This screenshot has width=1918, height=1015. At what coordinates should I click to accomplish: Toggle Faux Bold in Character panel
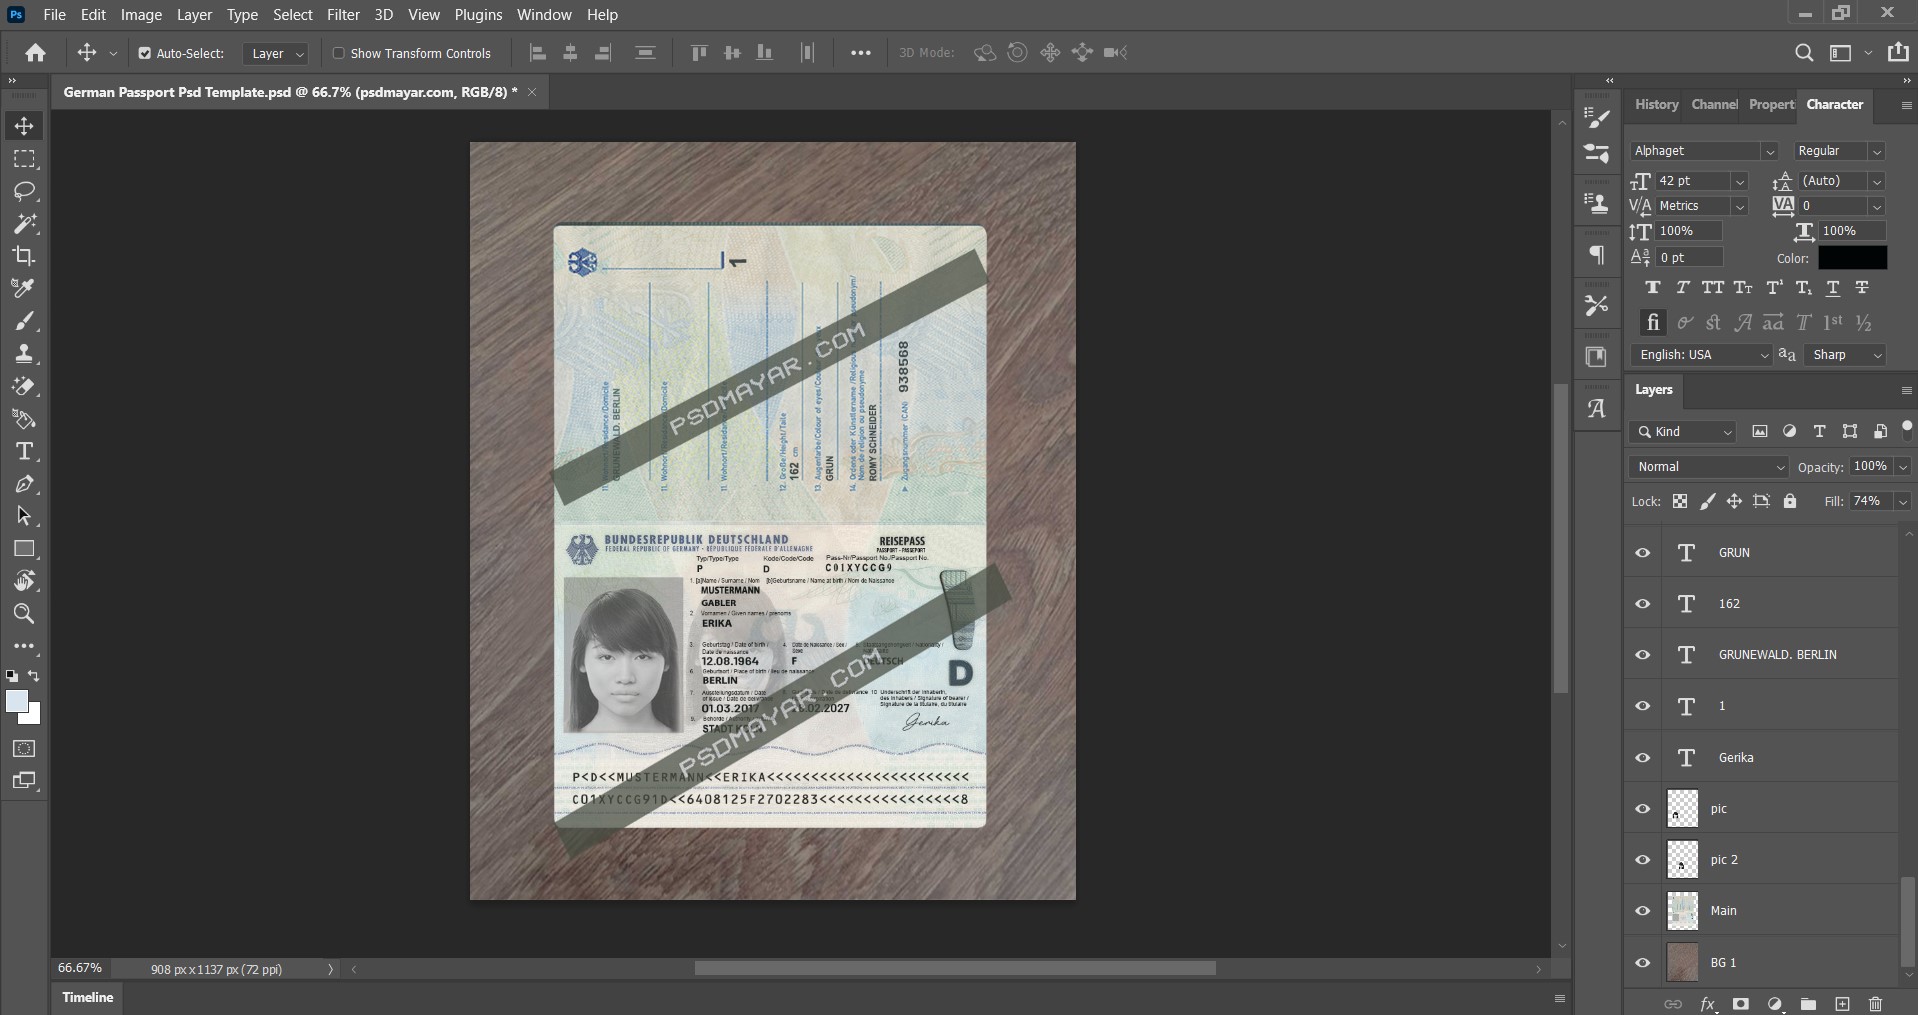[x=1653, y=288]
